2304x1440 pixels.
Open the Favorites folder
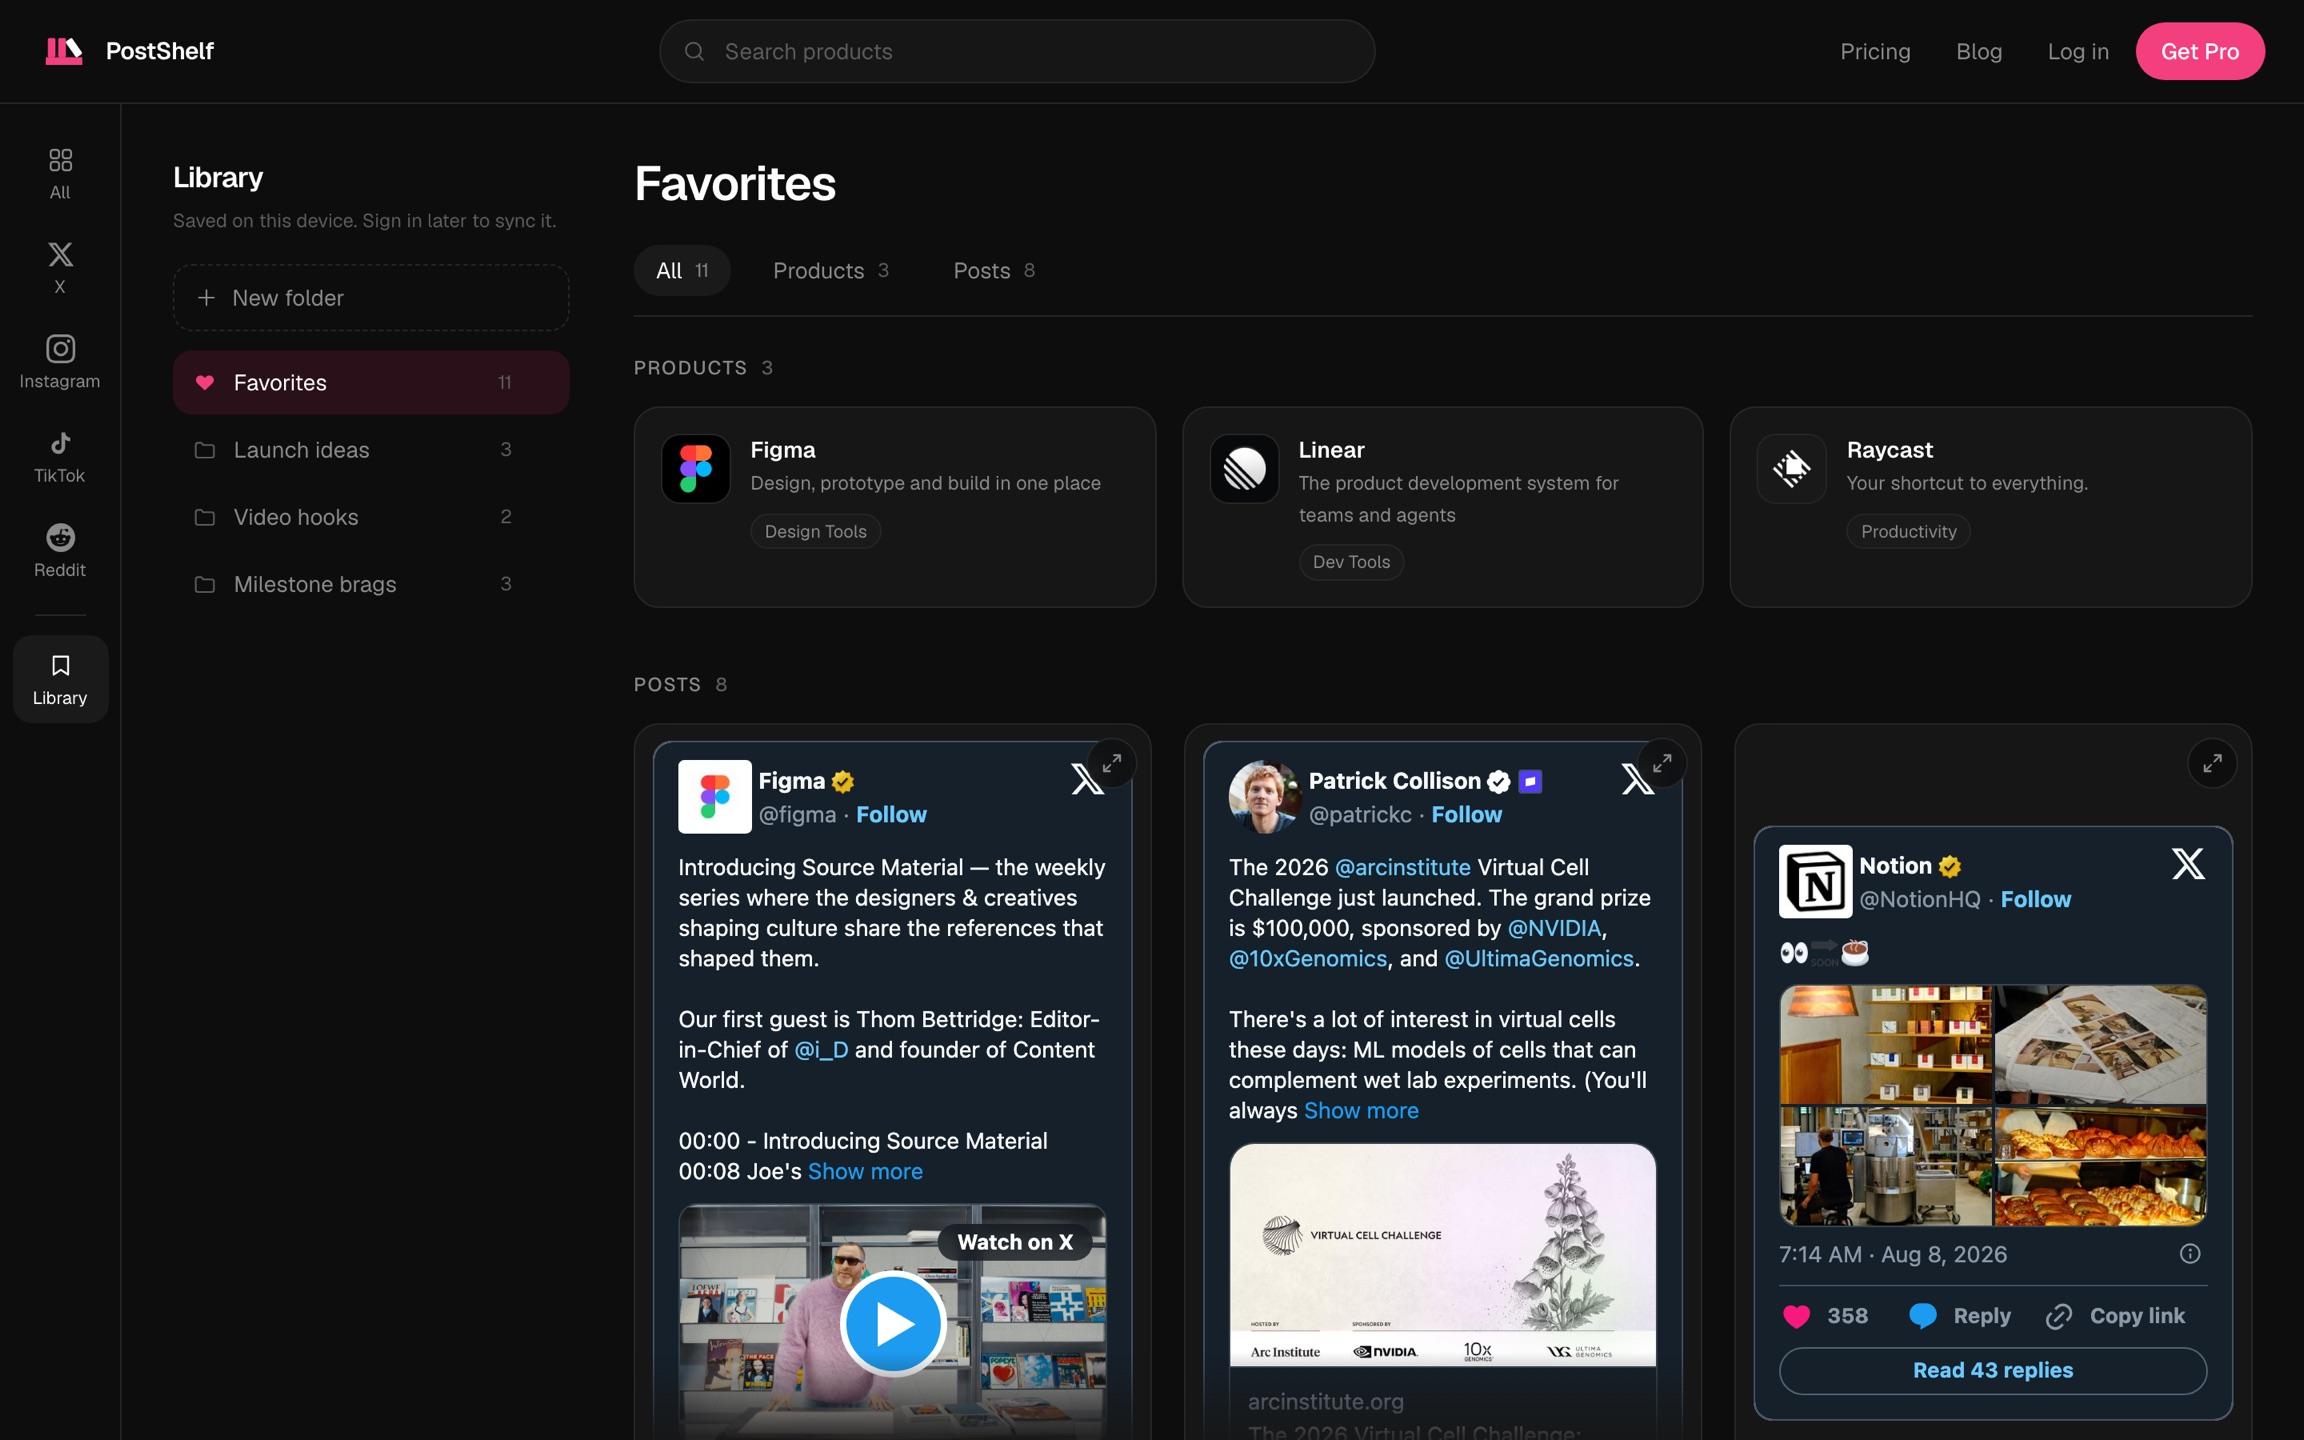coord(371,383)
